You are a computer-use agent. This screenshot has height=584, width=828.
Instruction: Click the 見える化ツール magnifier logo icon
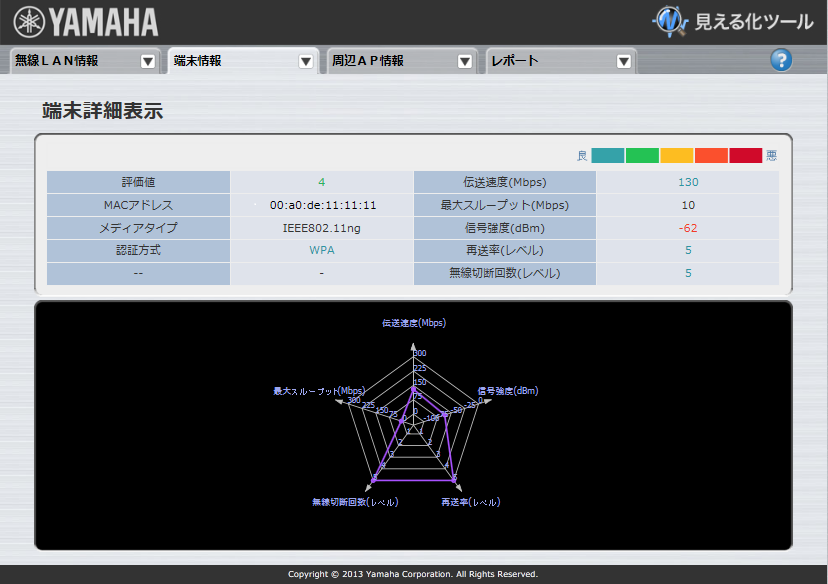(671, 20)
